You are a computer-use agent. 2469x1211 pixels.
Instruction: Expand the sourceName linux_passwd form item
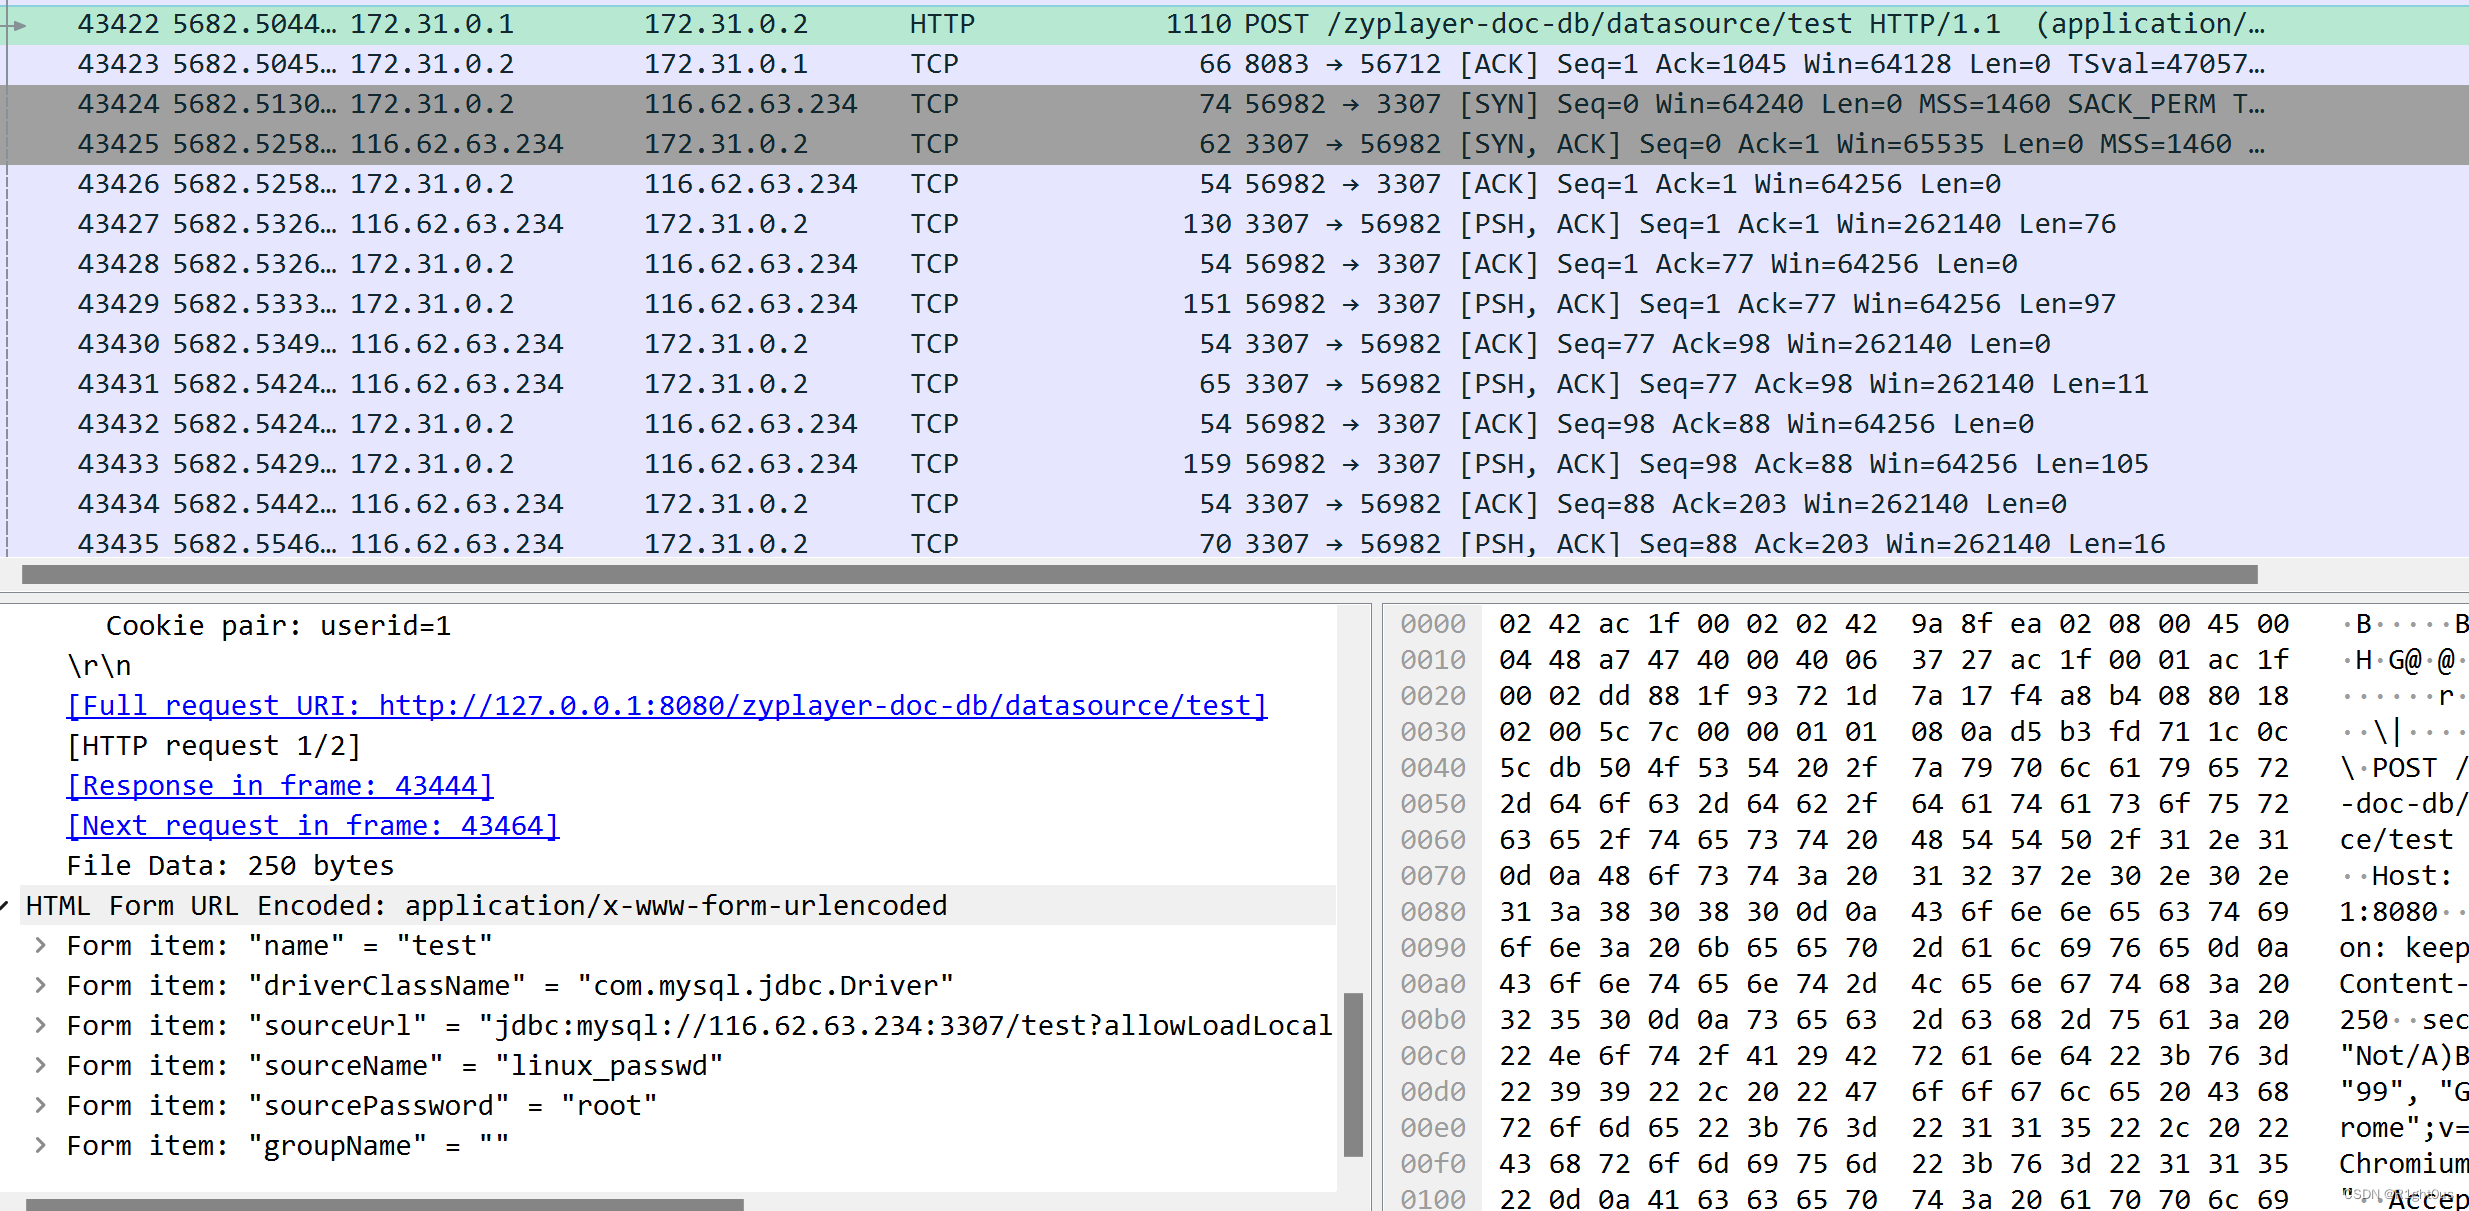coord(40,1065)
